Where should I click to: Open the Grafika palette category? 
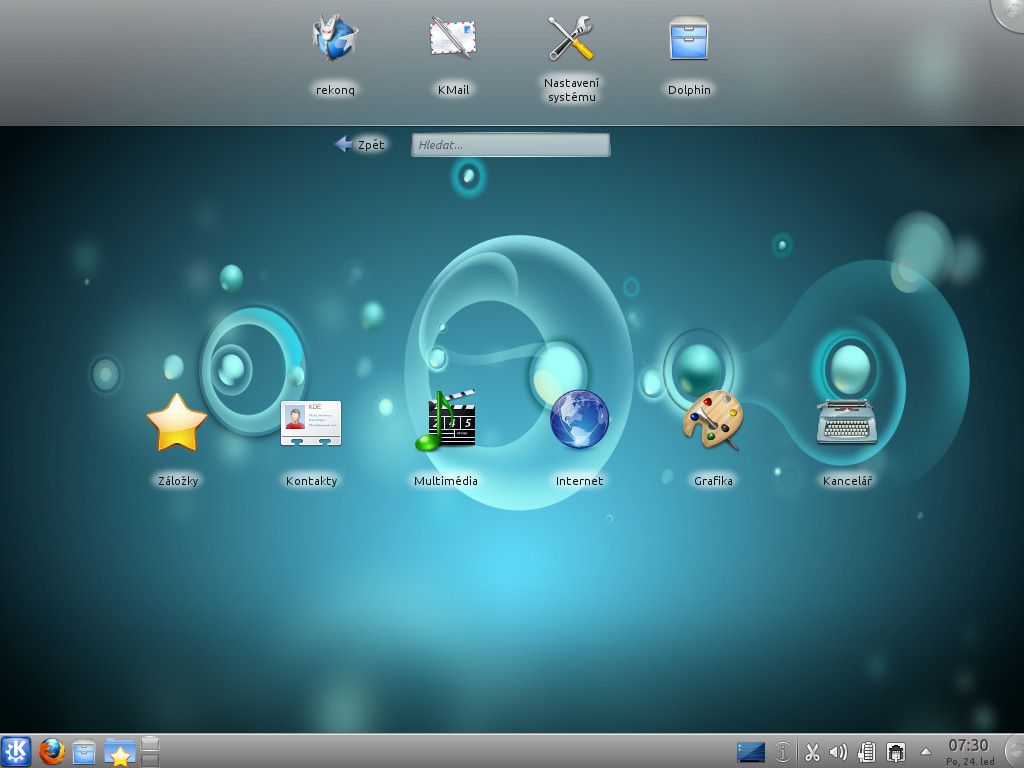(x=713, y=420)
